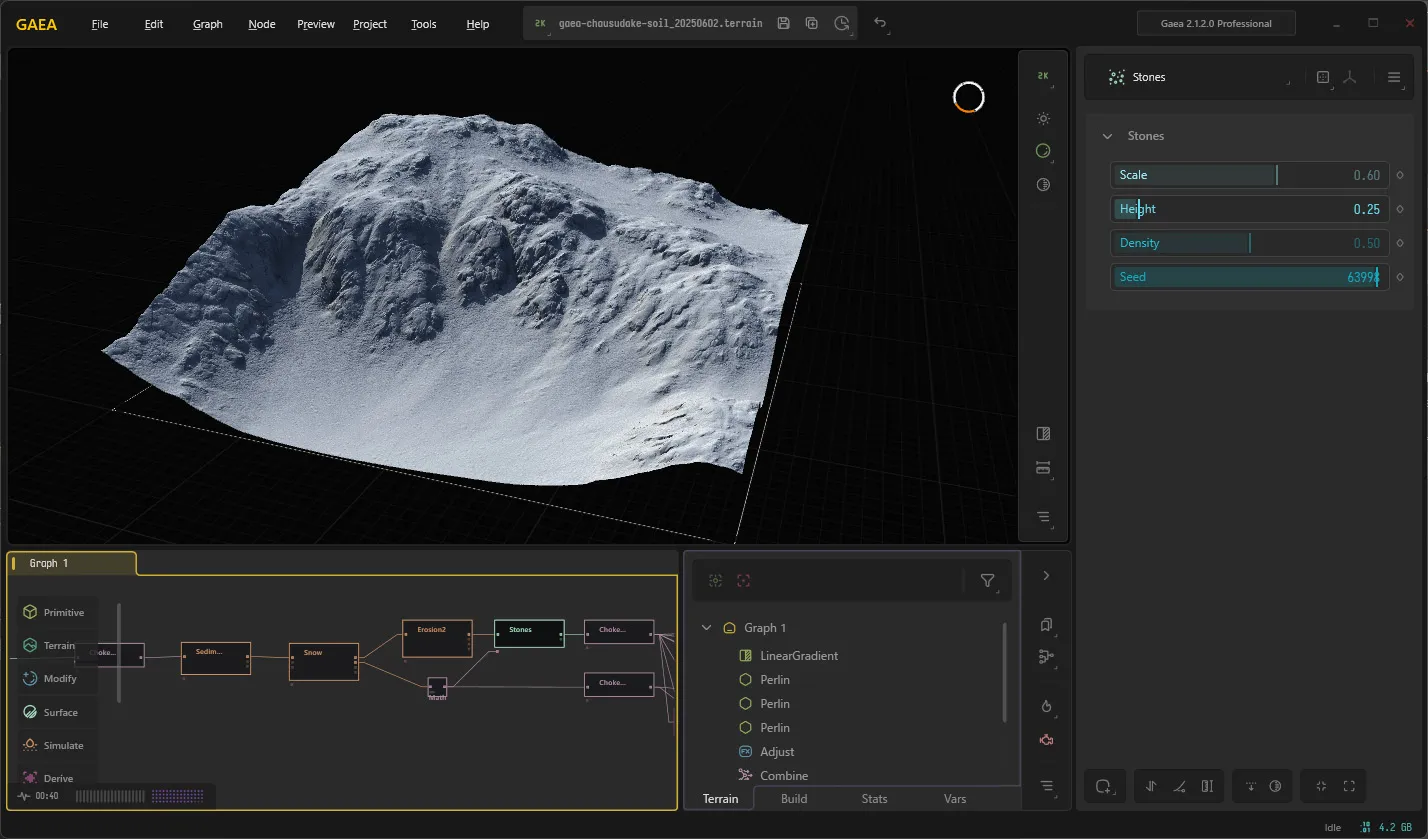This screenshot has width=1428, height=839.
Task: Select the Primitive node category
Action: [59, 612]
